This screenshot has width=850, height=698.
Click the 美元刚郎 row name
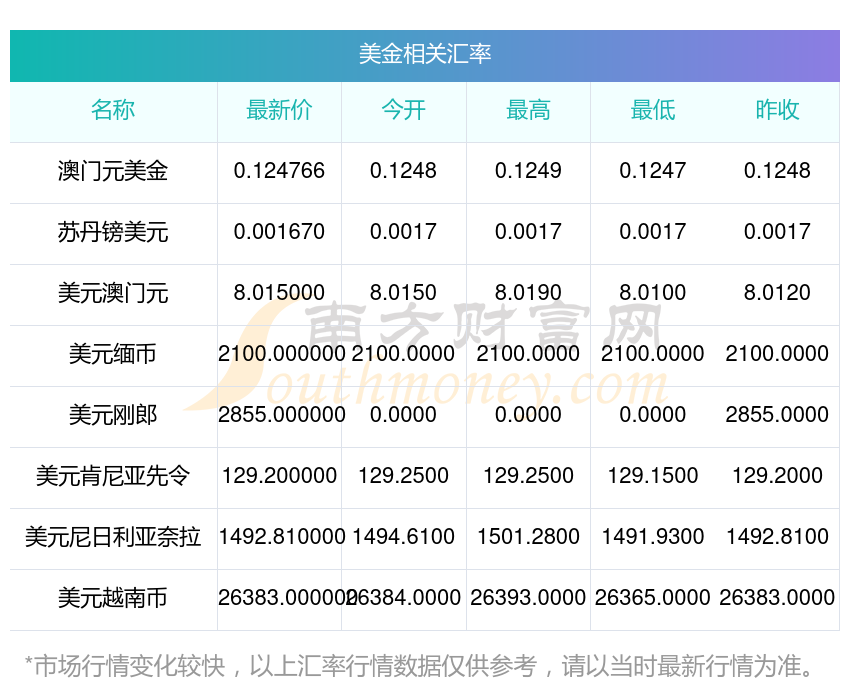click(x=113, y=415)
